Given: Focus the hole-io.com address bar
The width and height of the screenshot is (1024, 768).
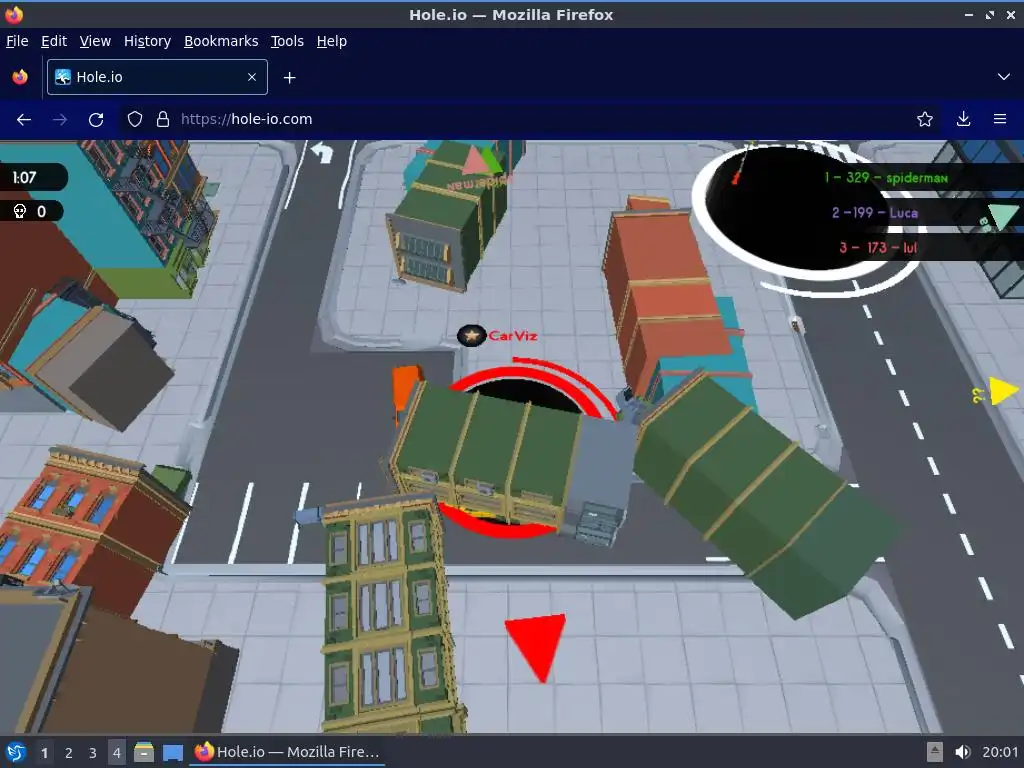Looking at the screenshot, I should tap(522, 120).
